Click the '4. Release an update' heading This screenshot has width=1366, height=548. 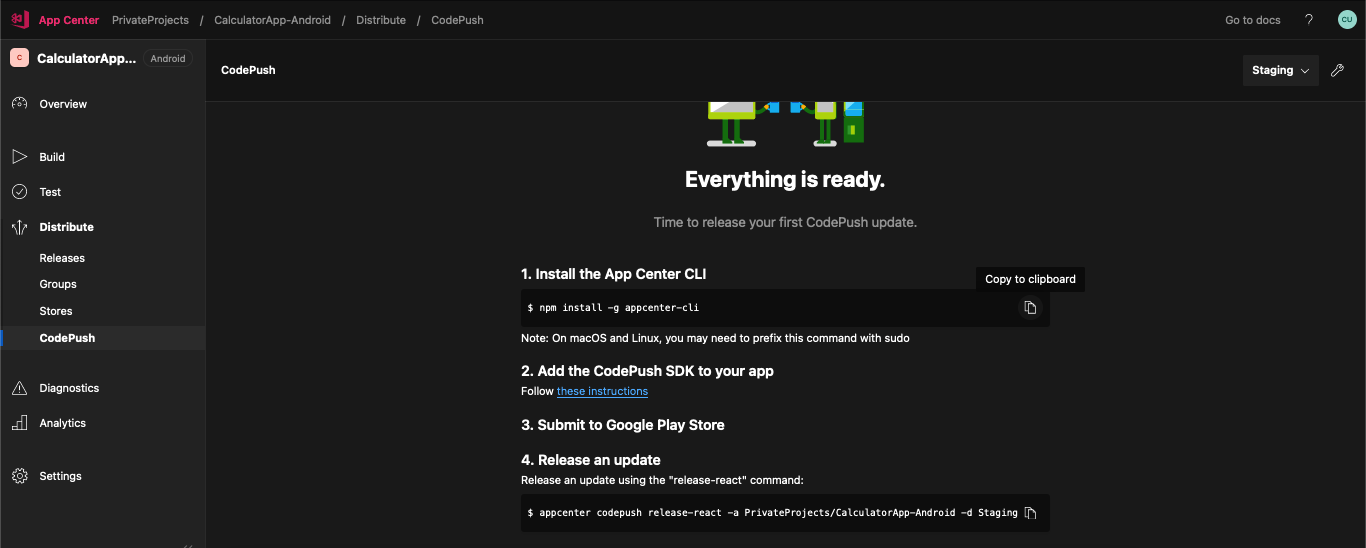[x=591, y=461]
